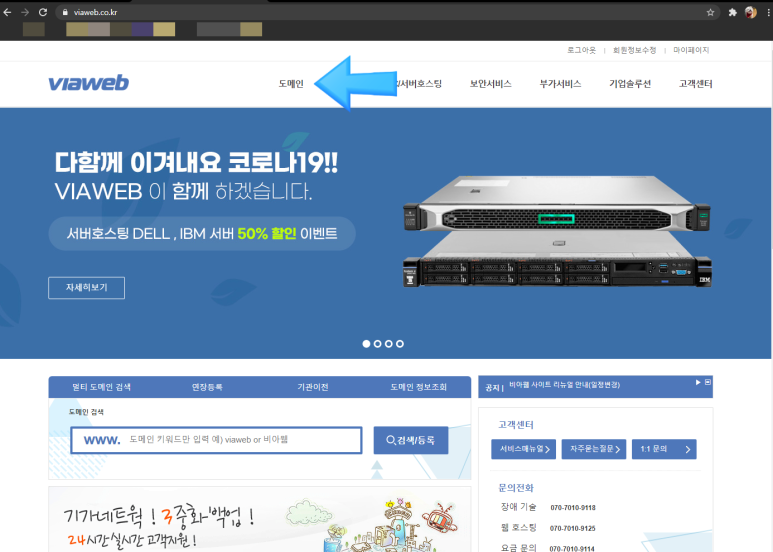Click the notice play arrow icon
773x552 pixels.
click(x=698, y=382)
